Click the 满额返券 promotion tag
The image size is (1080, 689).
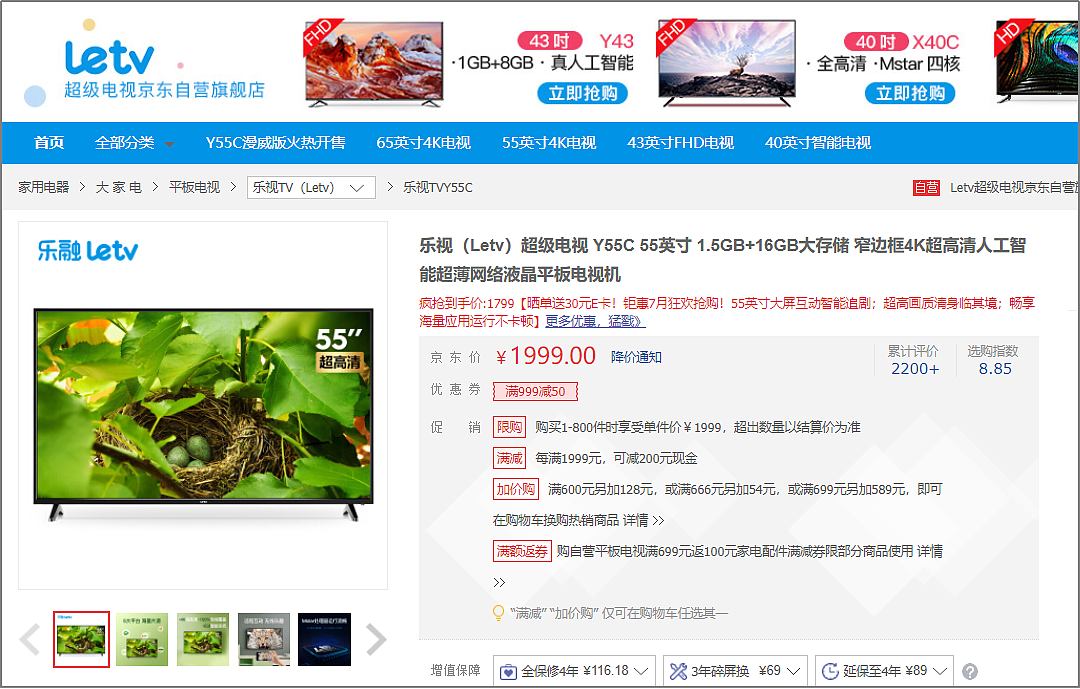tap(522, 551)
